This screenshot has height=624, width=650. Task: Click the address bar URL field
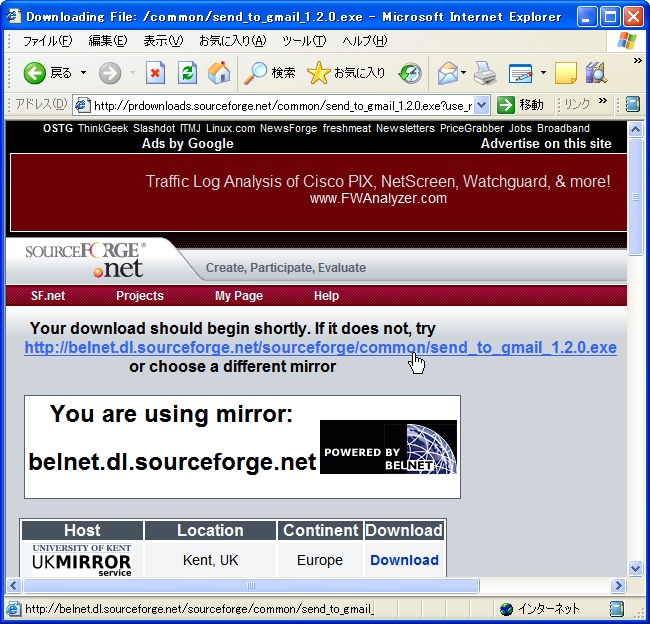pos(283,106)
